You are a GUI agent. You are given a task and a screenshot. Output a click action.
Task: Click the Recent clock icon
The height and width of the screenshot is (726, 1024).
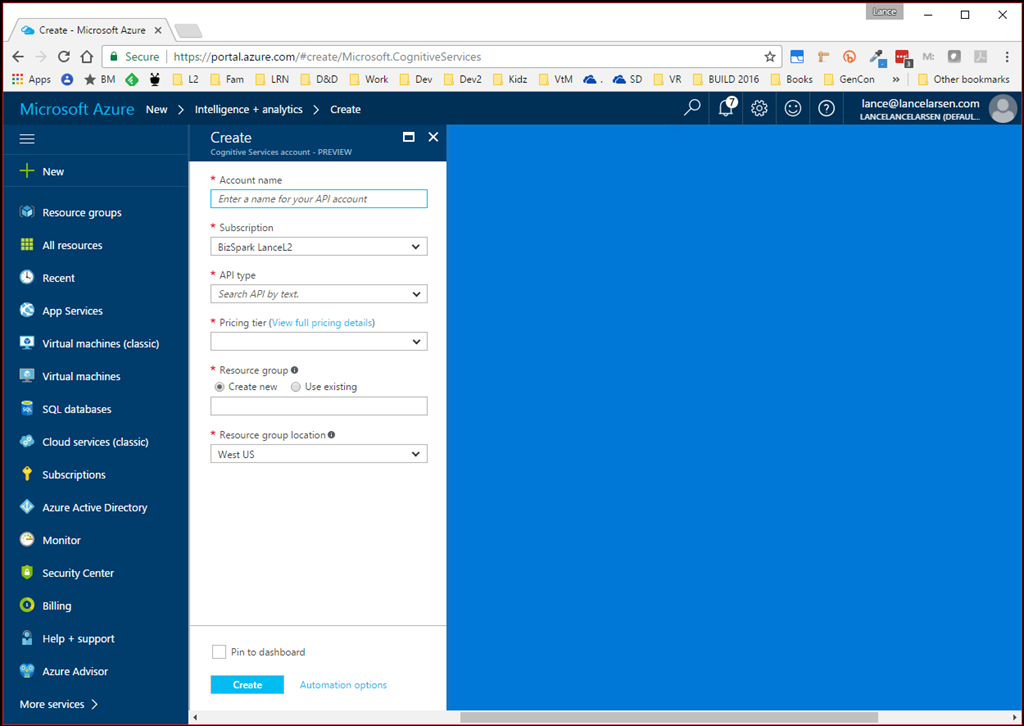pyautogui.click(x=27, y=277)
